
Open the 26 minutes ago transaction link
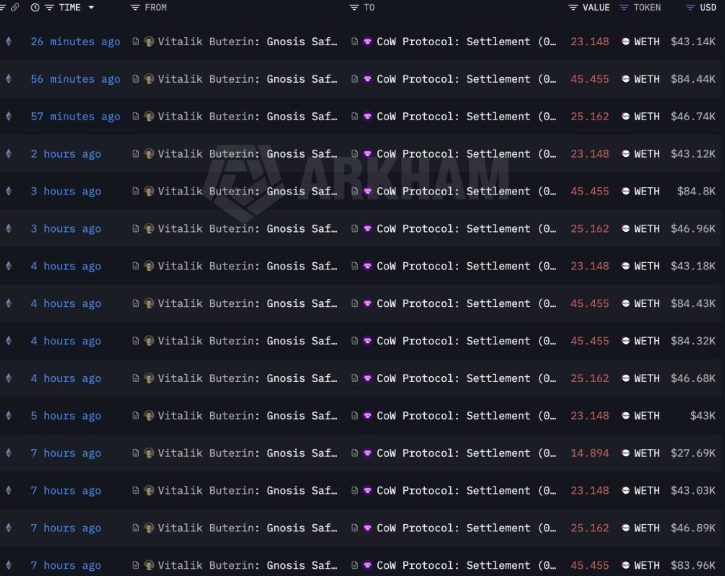pos(75,42)
